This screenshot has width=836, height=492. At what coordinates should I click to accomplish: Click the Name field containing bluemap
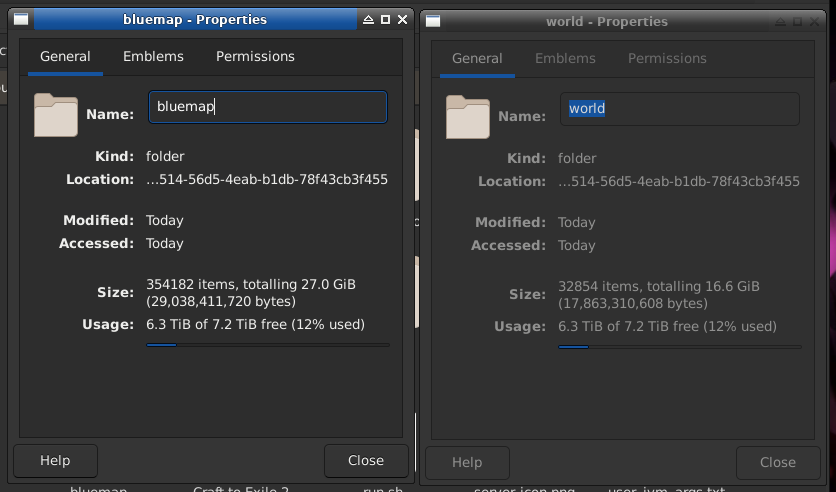pyautogui.click(x=268, y=107)
